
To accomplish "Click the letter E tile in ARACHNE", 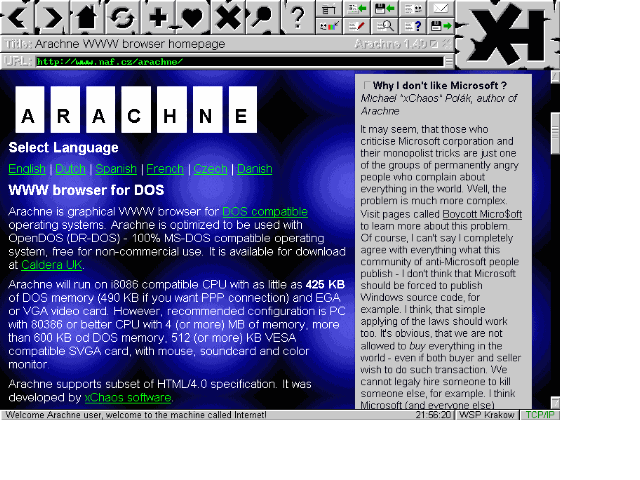I will [242, 109].
